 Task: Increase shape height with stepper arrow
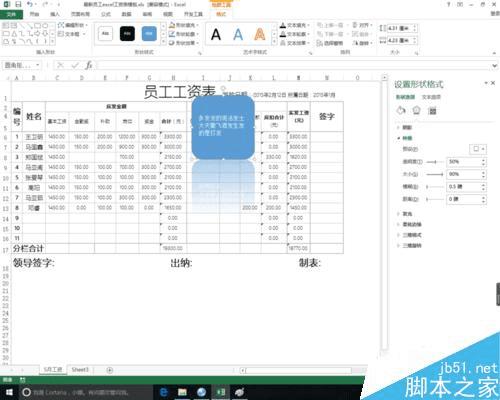point(415,27)
